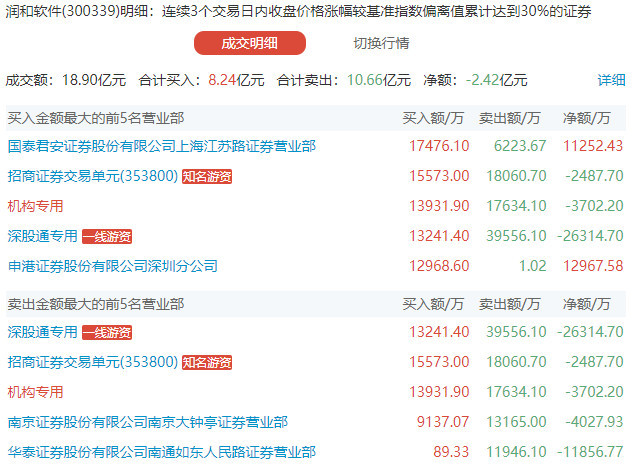Click the buy amount 12968.60
The height and width of the screenshot is (470, 632).
click(439, 266)
